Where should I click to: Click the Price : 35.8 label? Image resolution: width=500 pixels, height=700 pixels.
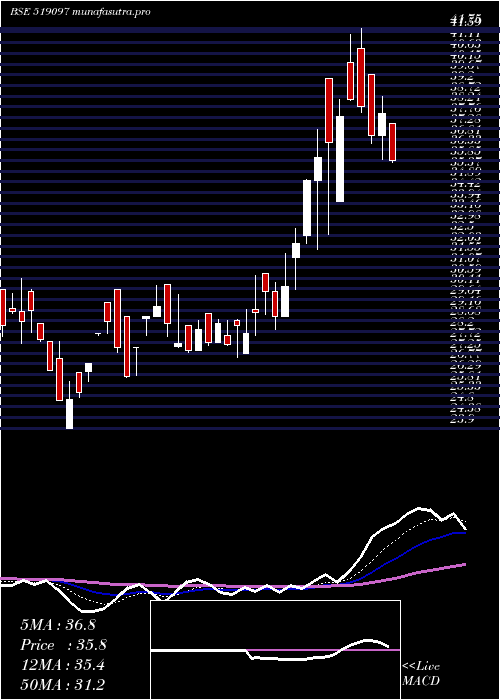point(63,645)
